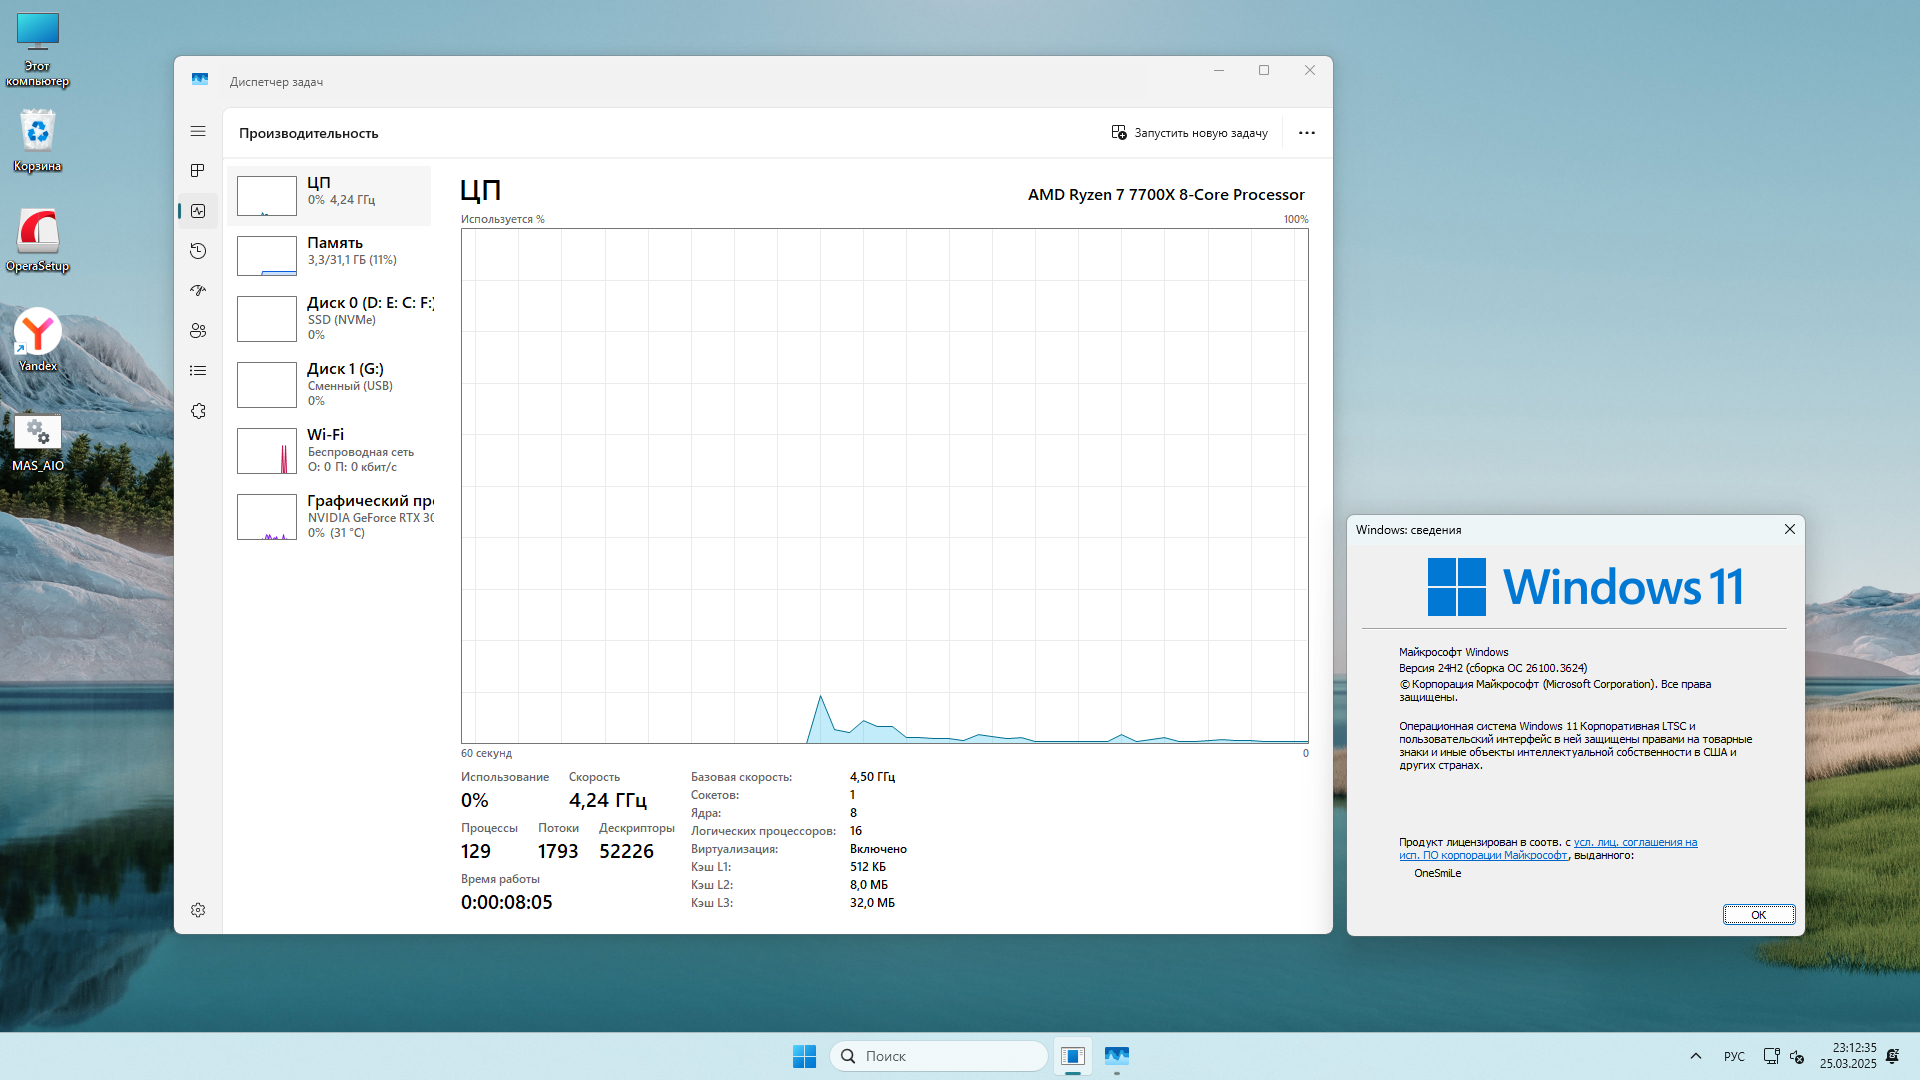The width and height of the screenshot is (1920, 1080).
Task: Close the Windows info dialog
Action: [1789, 530]
